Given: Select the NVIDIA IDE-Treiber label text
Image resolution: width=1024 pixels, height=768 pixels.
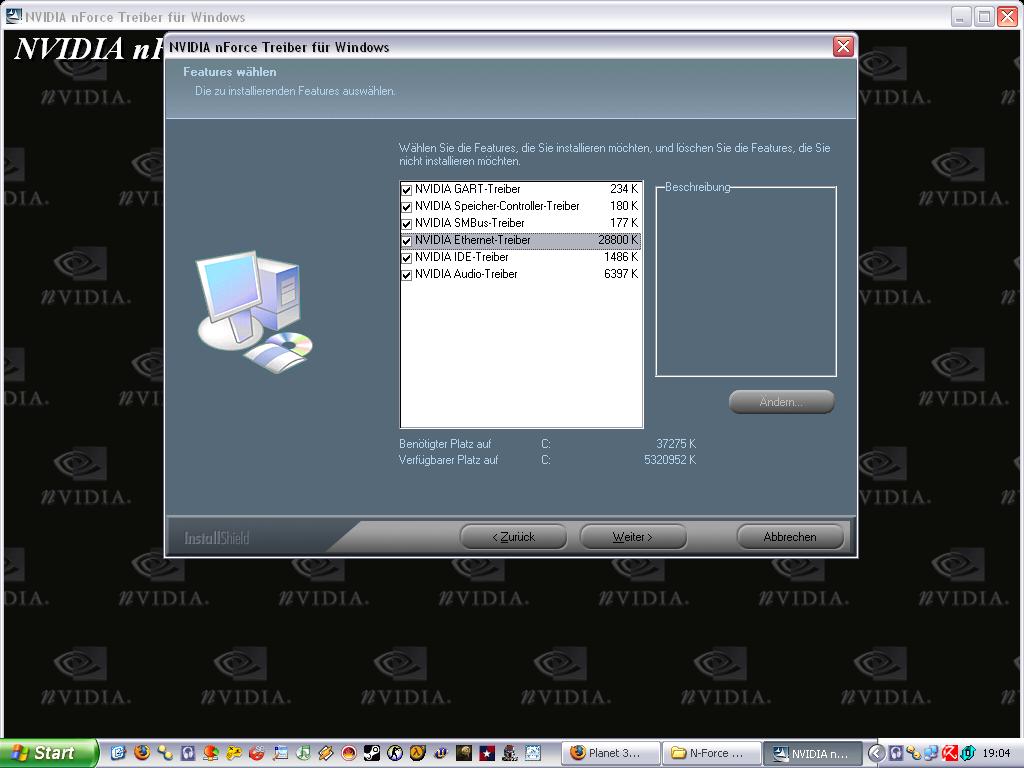Looking at the screenshot, I should click(462, 257).
